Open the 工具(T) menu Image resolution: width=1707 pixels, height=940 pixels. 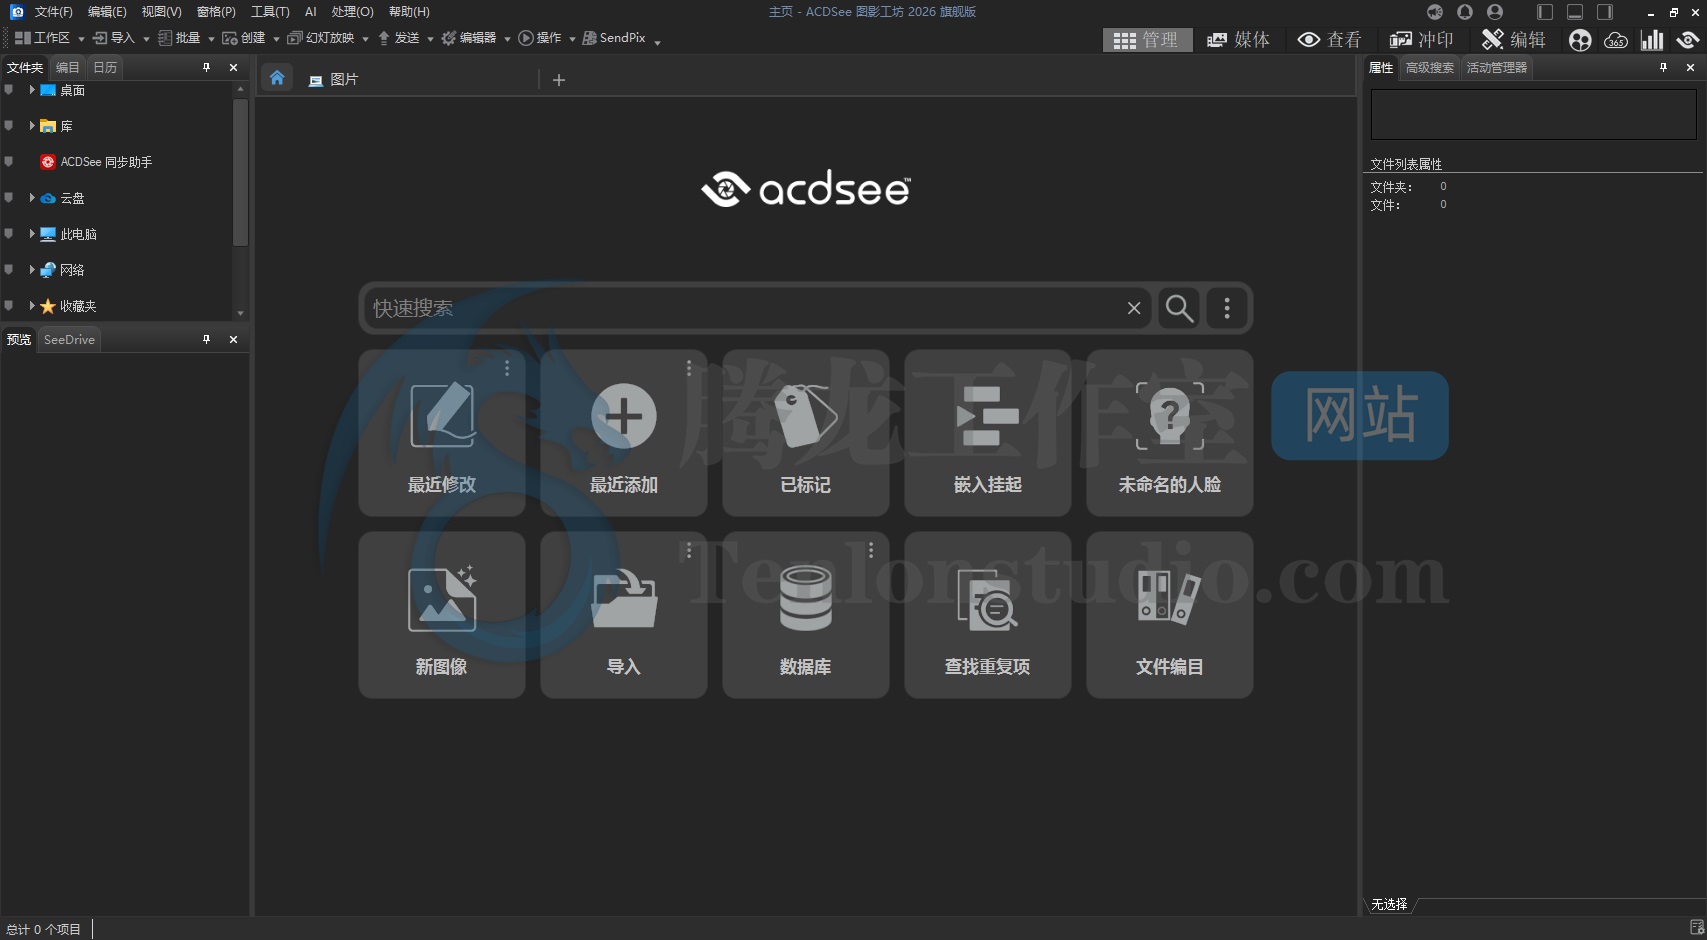[x=268, y=12]
